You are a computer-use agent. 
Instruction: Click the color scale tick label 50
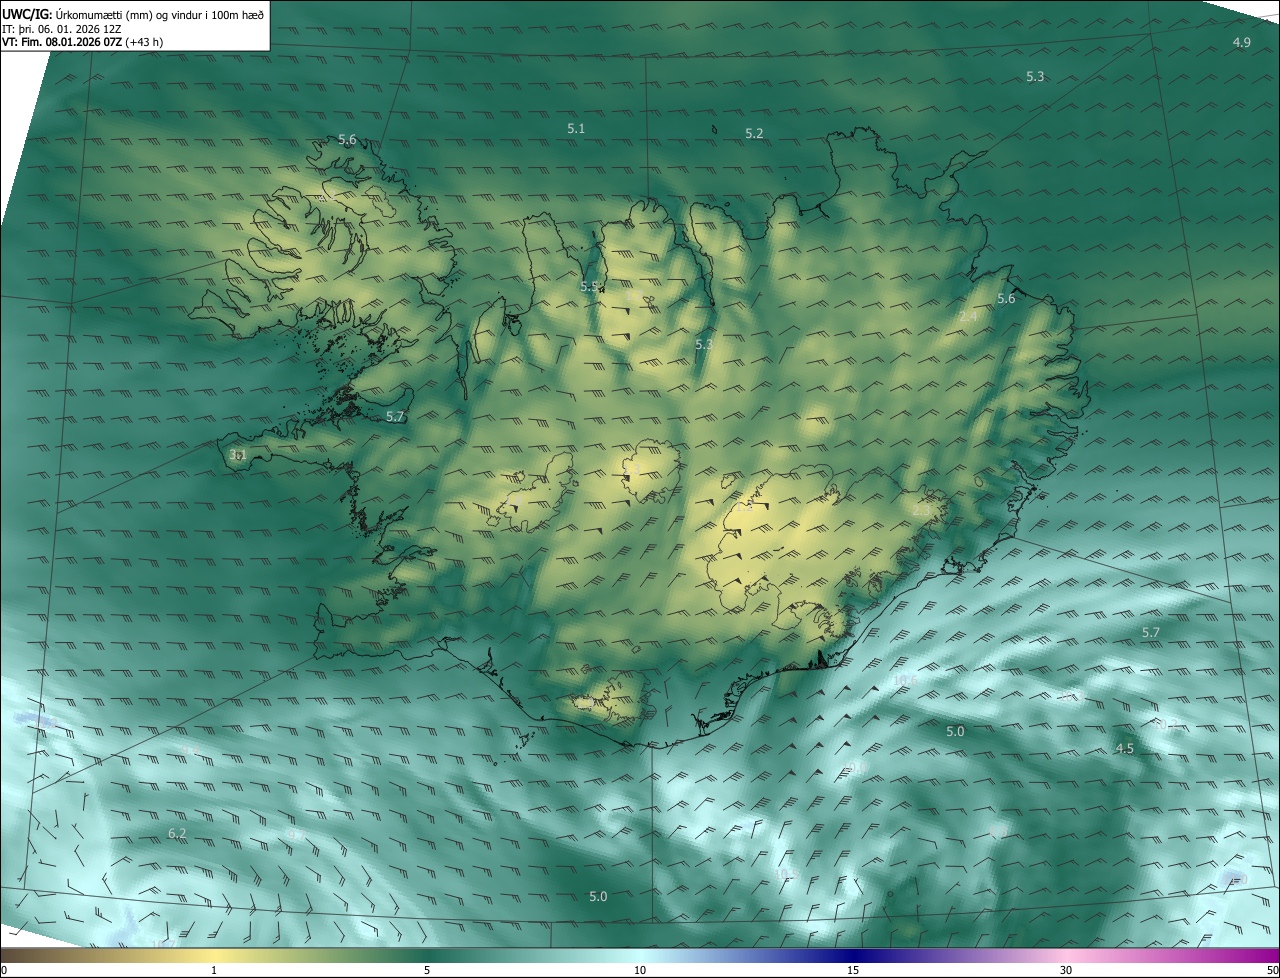coord(1272,971)
